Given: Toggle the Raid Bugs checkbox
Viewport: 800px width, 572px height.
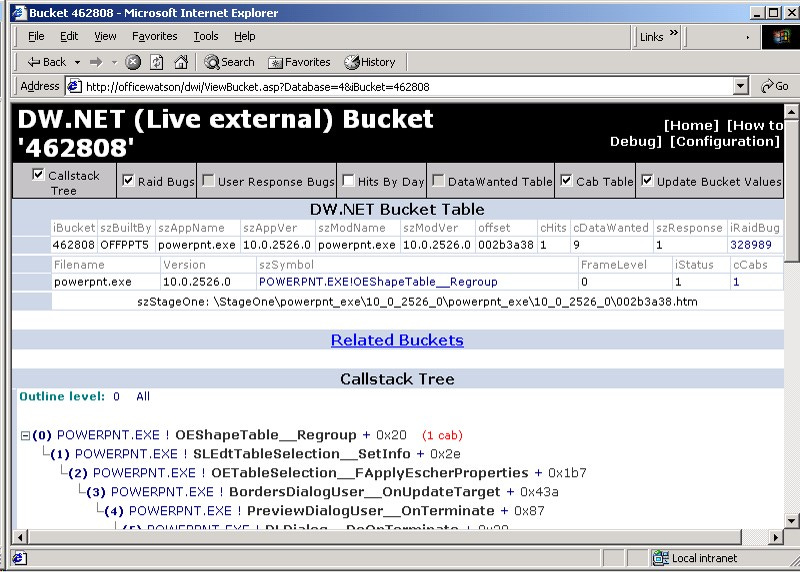Looking at the screenshot, I should click(x=128, y=180).
